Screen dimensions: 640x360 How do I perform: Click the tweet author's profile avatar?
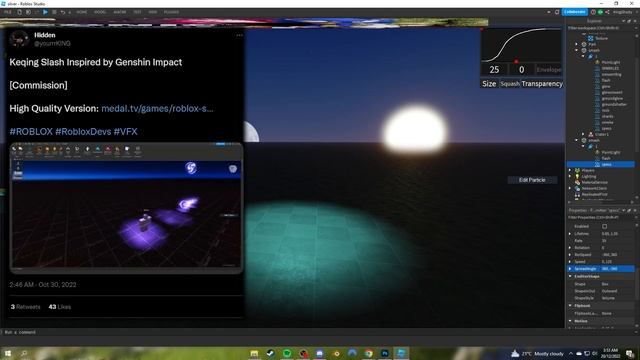19,39
